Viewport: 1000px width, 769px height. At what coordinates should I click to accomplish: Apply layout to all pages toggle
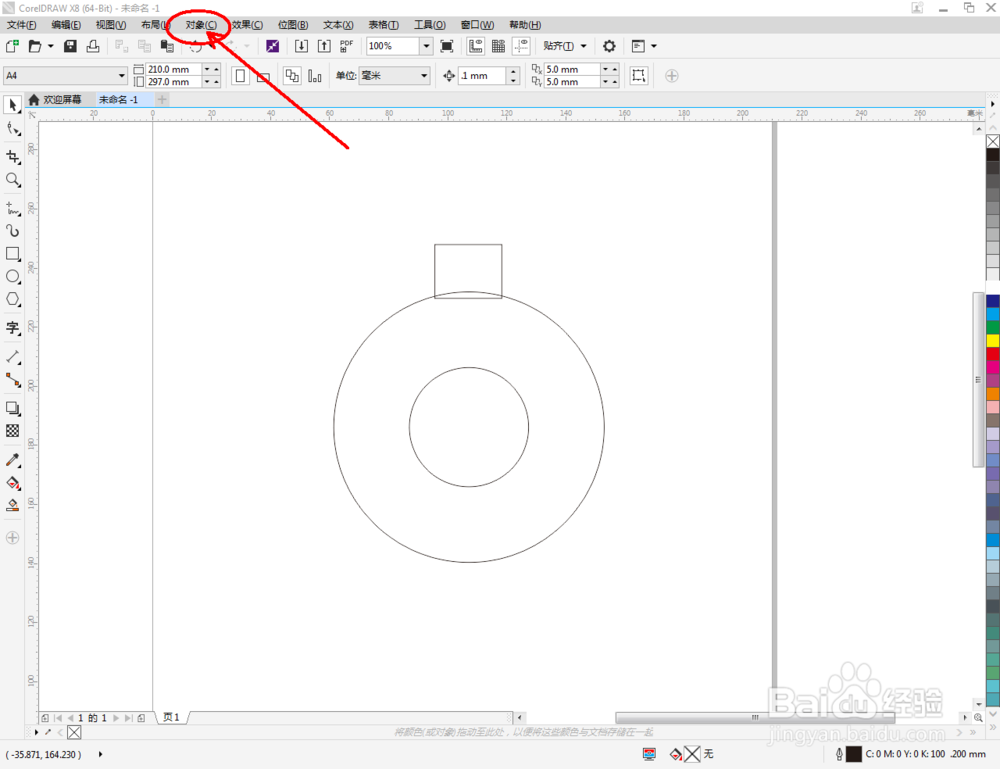292,76
